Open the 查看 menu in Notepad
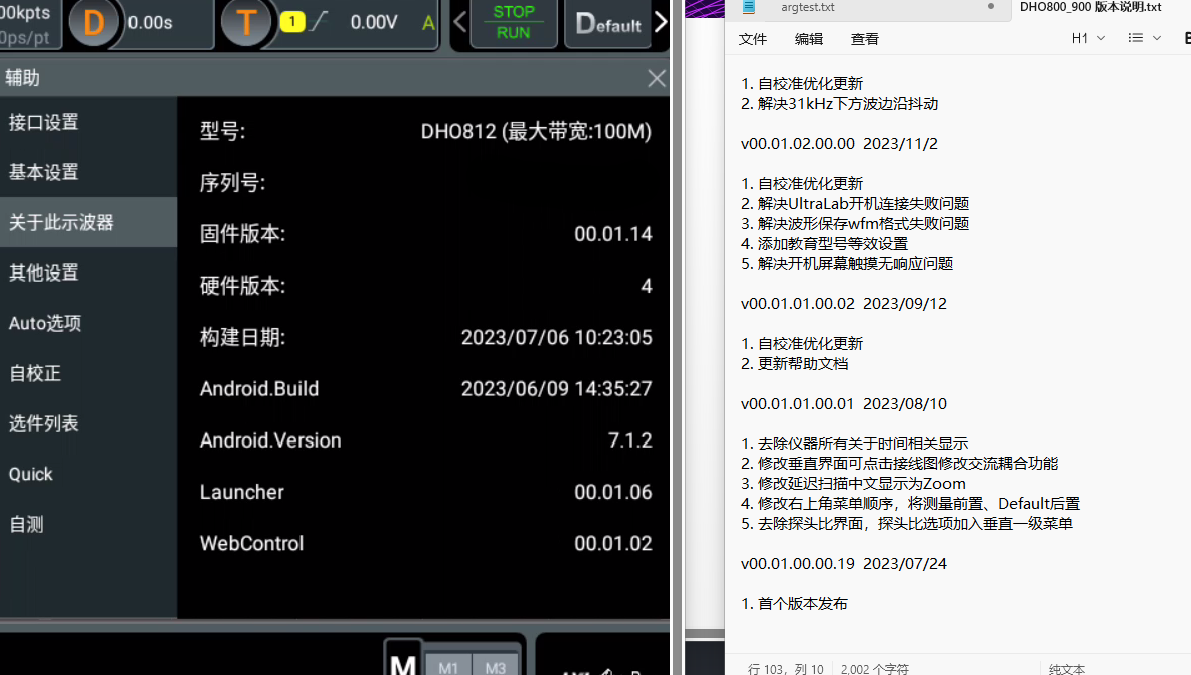Screen dimensions: 1191x675 (x=865, y=39)
